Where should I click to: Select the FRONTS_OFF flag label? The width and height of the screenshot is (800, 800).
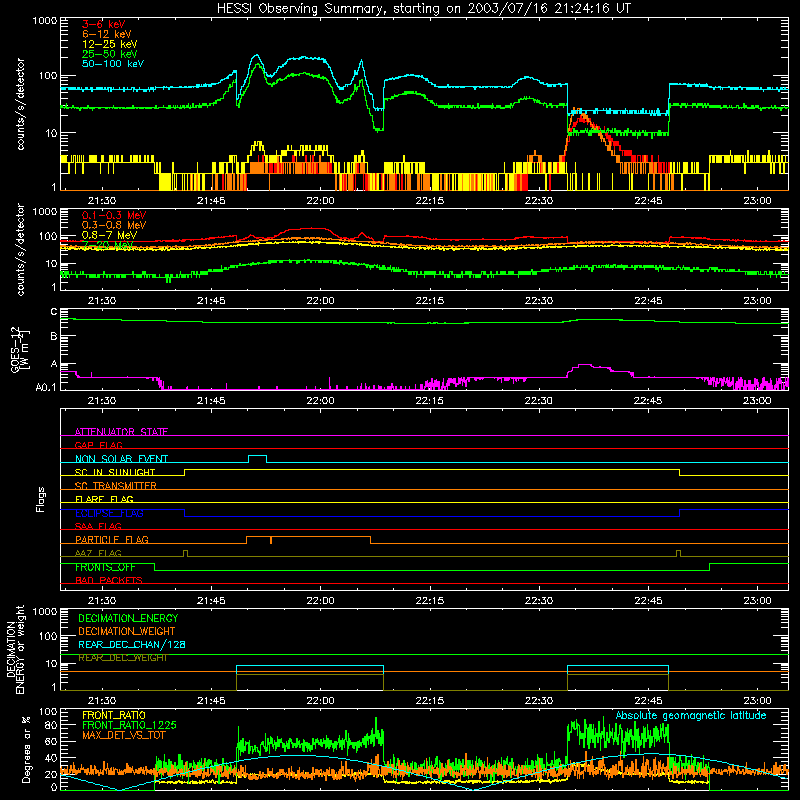click(x=105, y=567)
